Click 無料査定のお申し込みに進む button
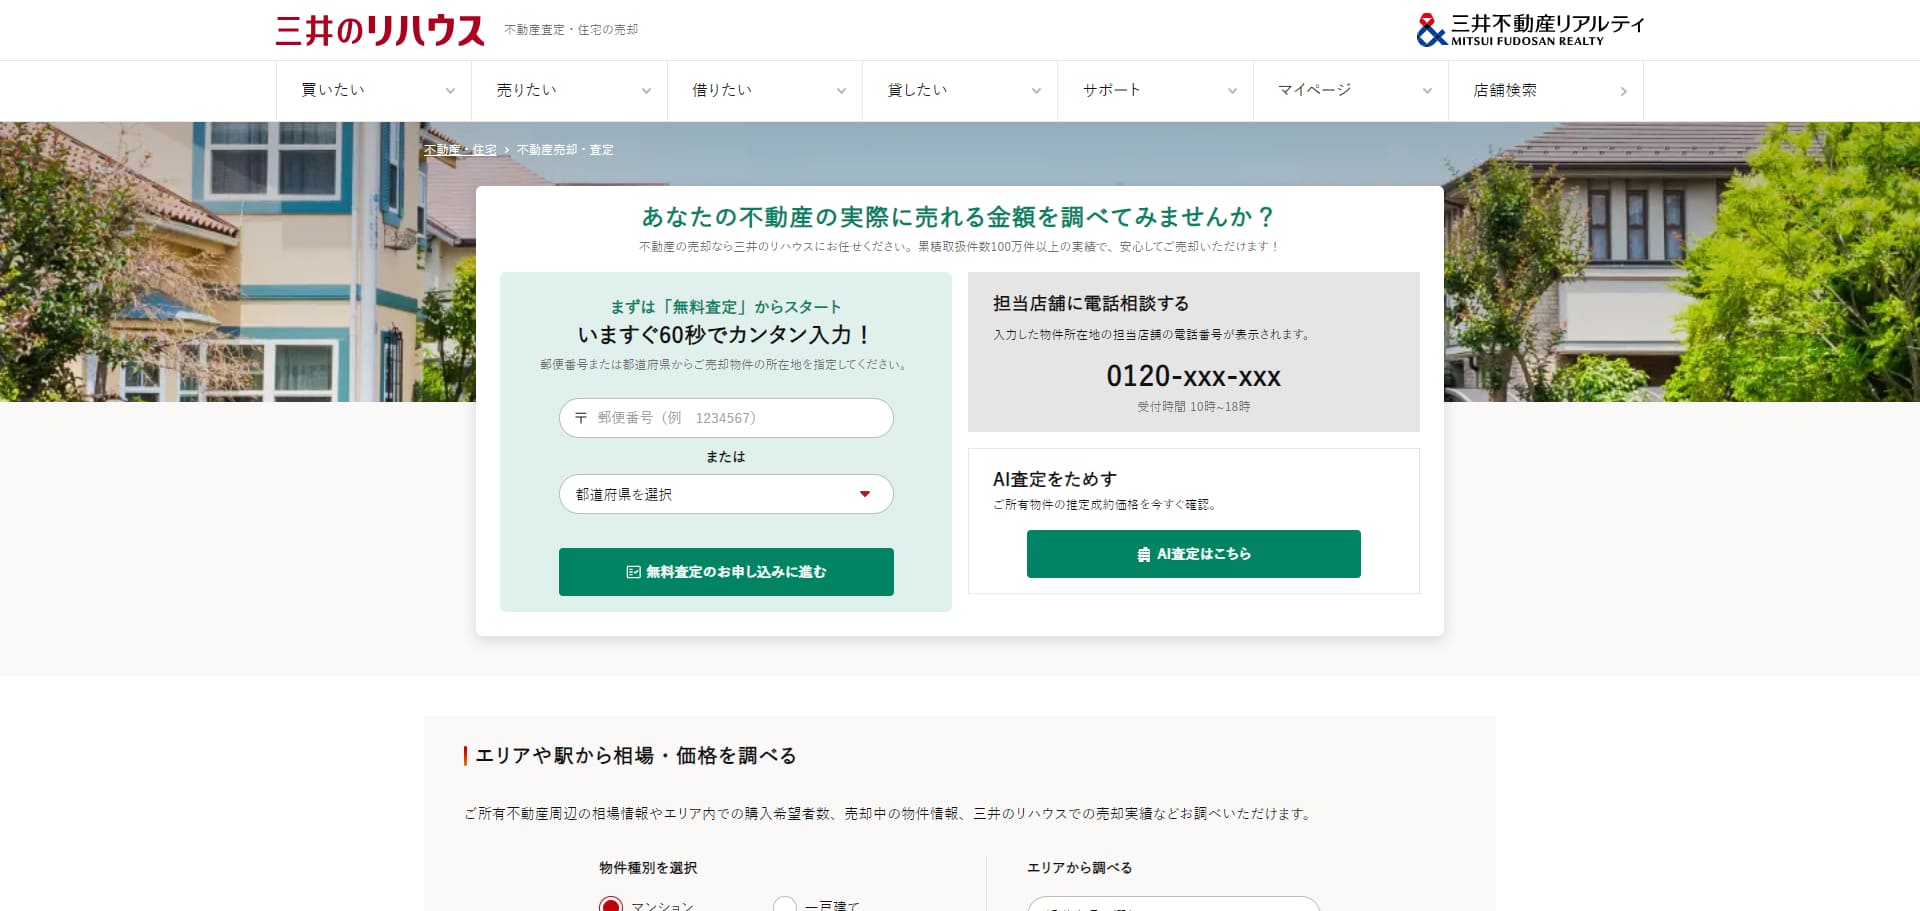This screenshot has height=911, width=1920. [x=725, y=572]
